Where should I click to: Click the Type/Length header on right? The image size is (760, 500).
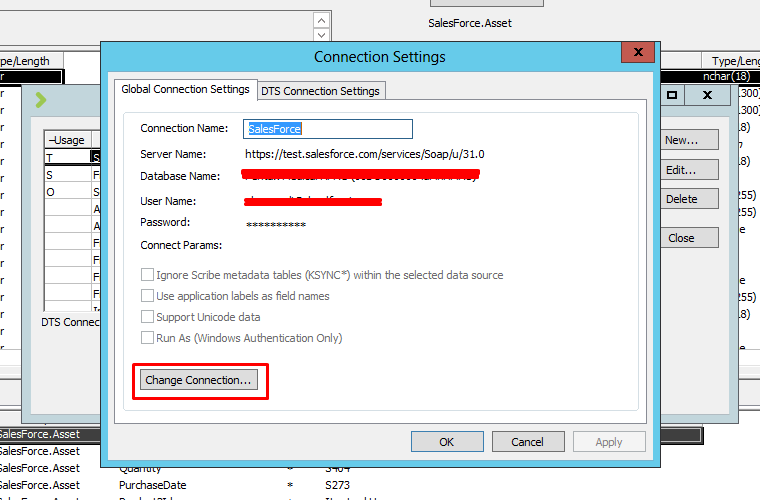pos(732,61)
